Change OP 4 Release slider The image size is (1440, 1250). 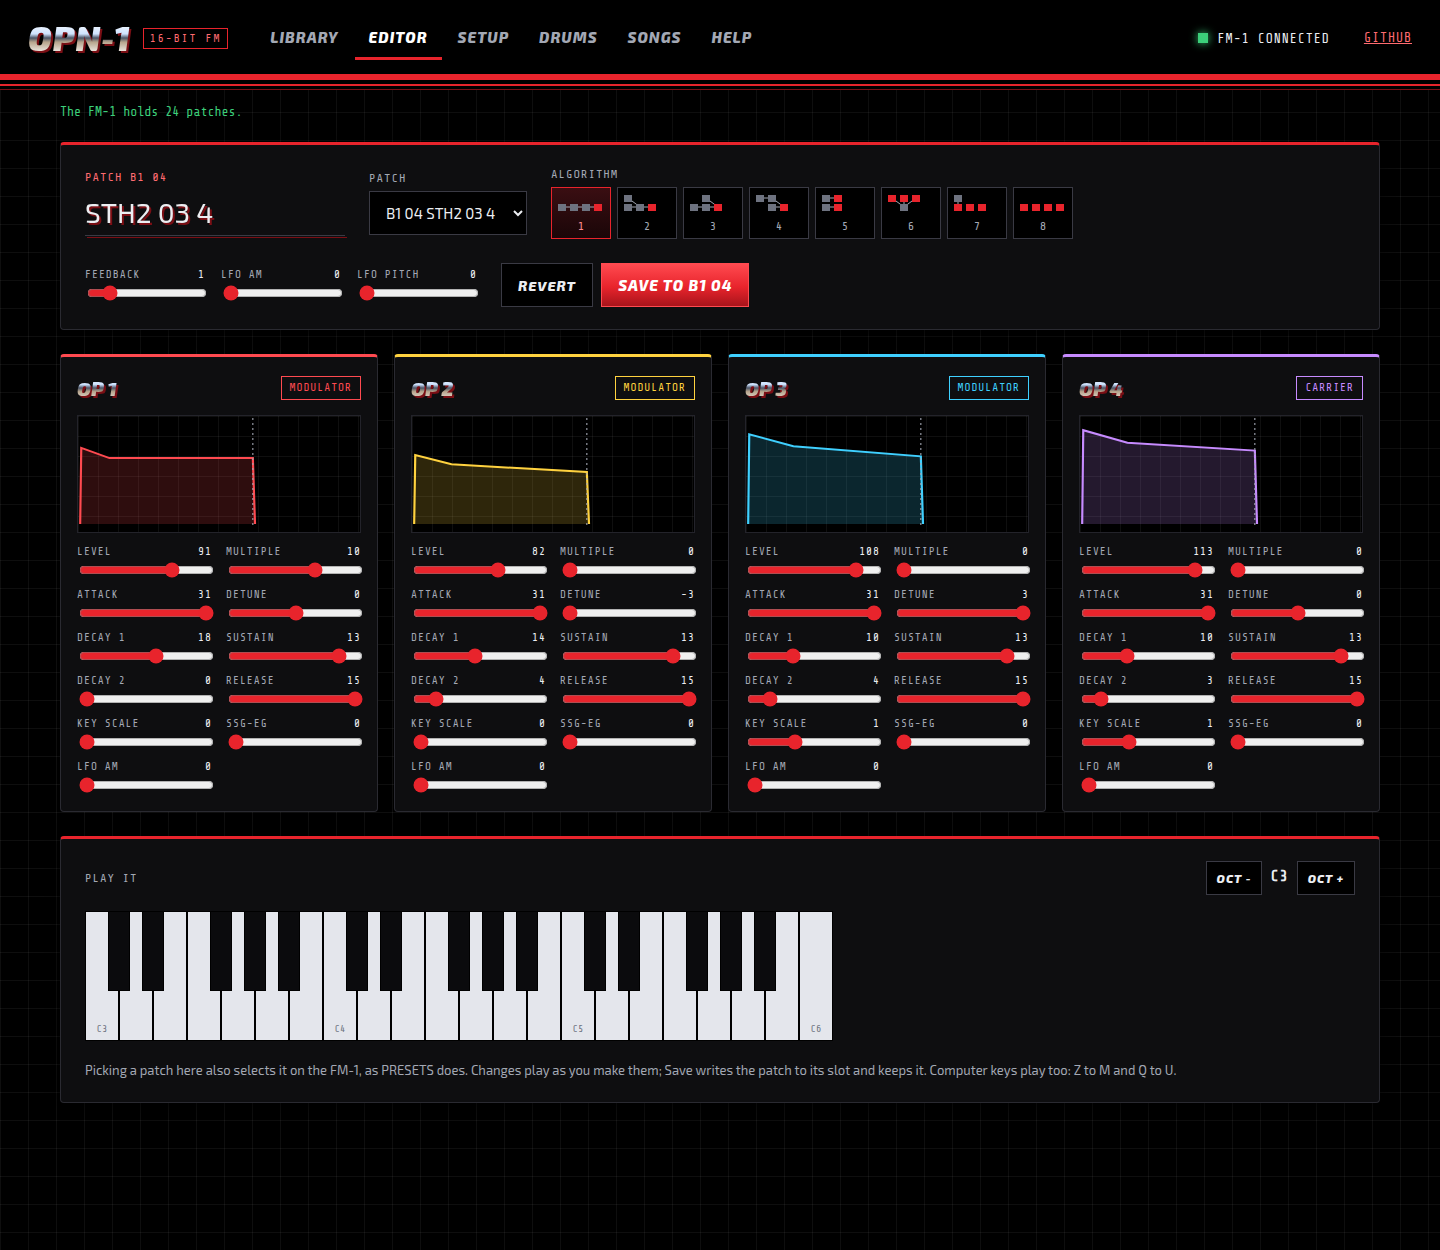(x=1297, y=699)
